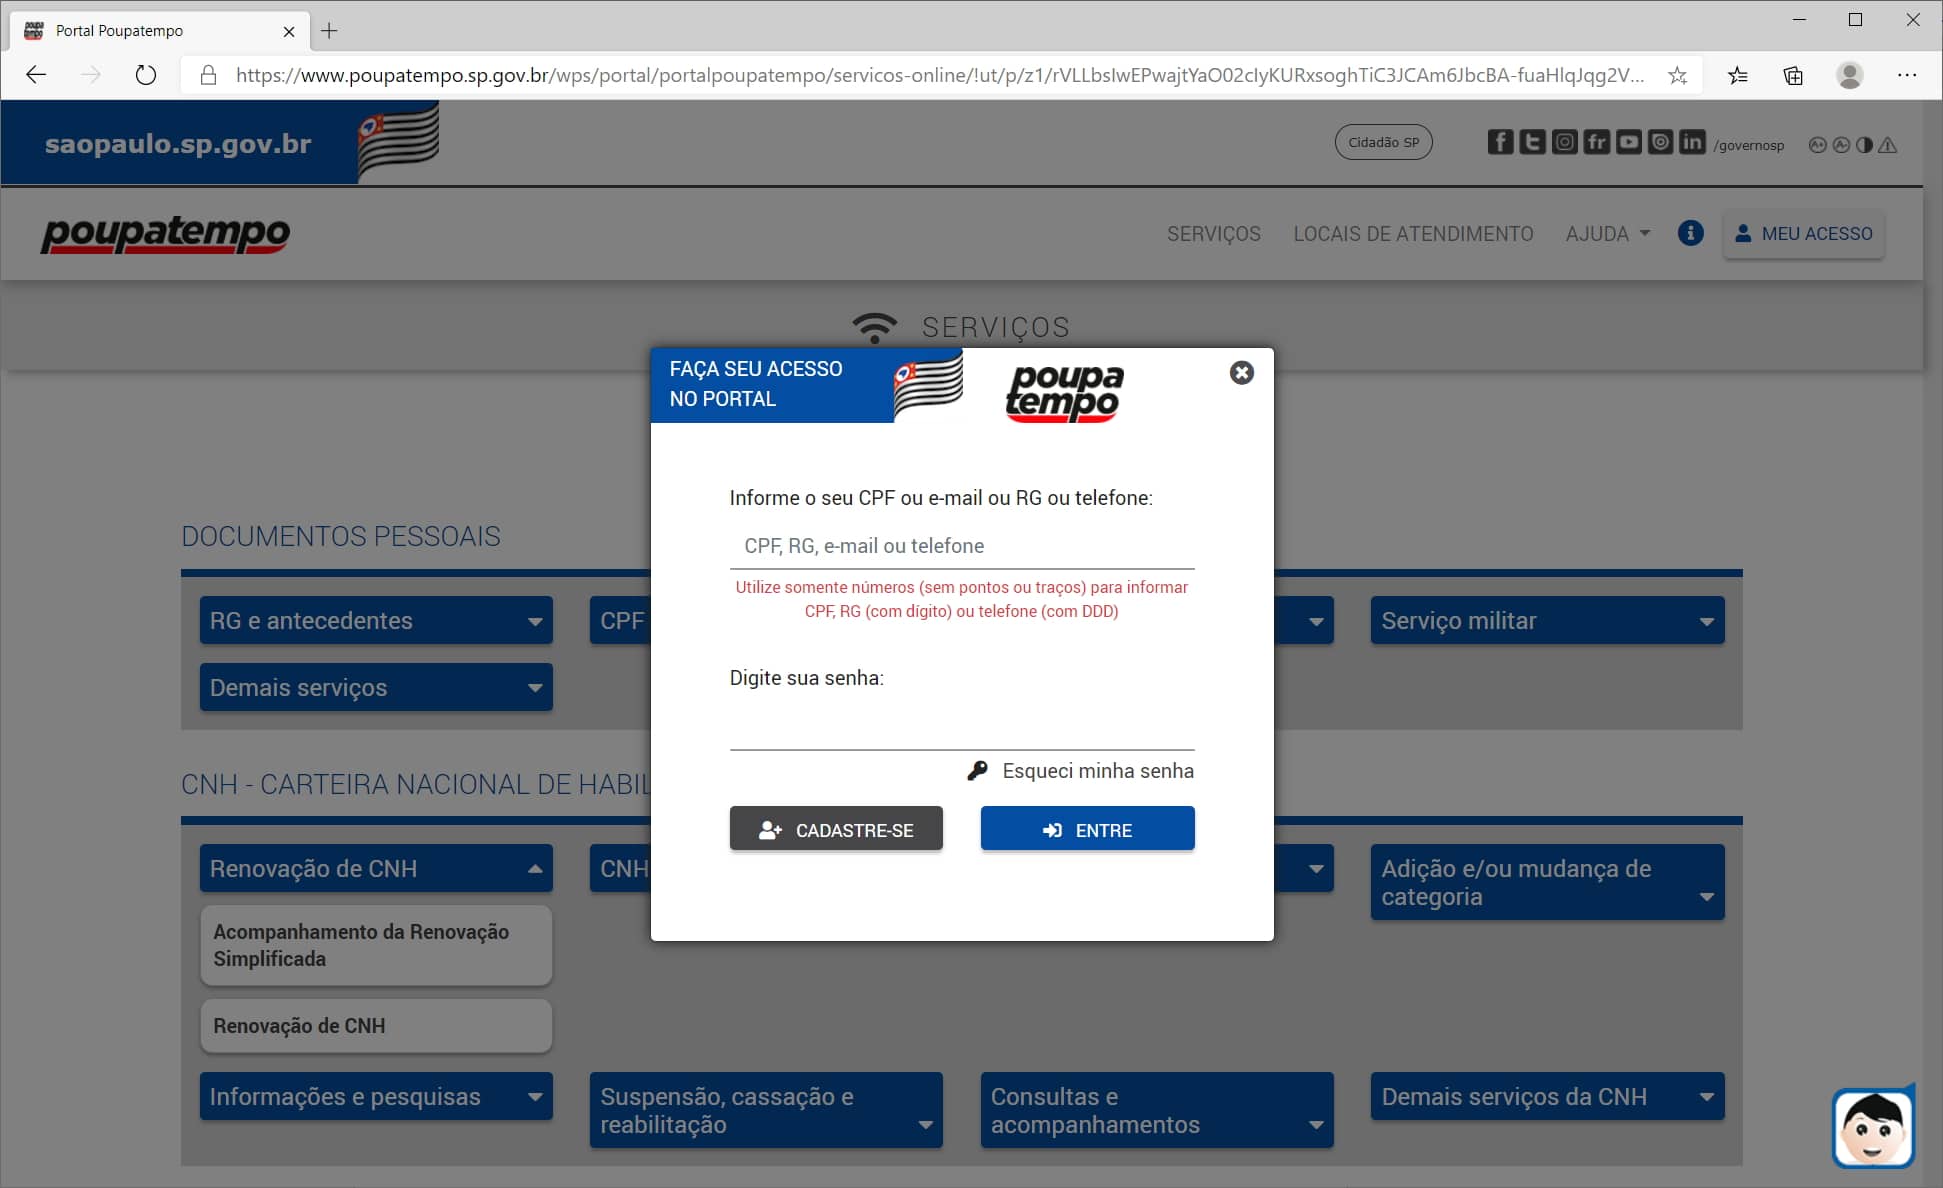Open the LOCAIS DE ATENDIMENTO menu item
1943x1188 pixels.
click(x=1413, y=234)
